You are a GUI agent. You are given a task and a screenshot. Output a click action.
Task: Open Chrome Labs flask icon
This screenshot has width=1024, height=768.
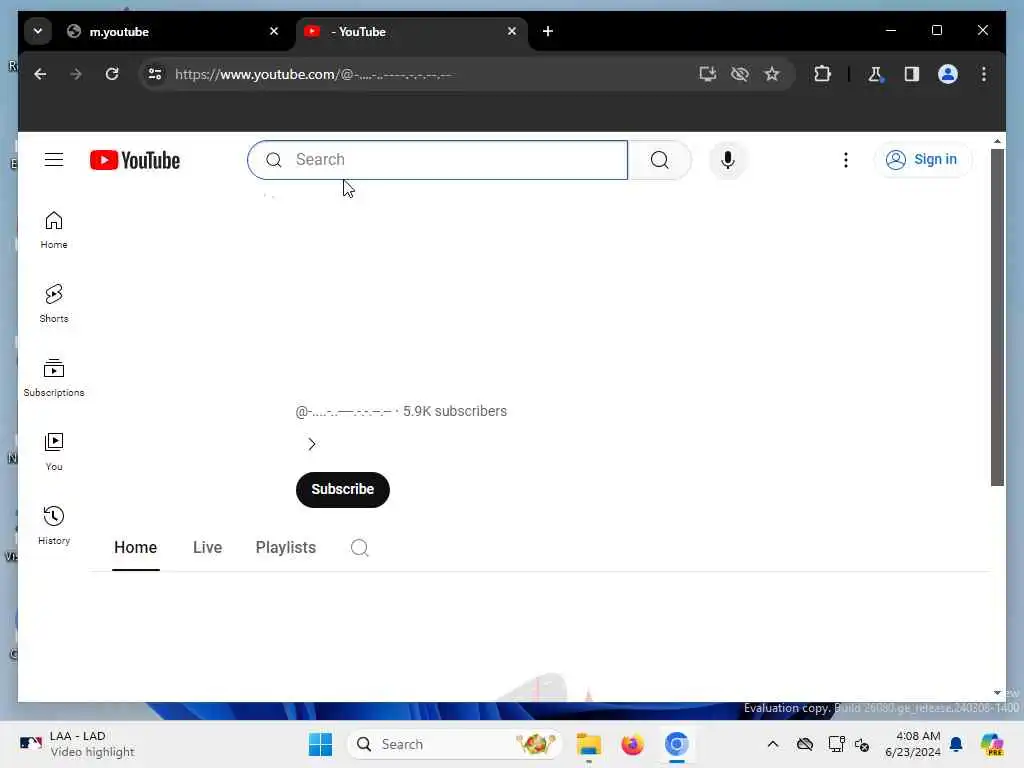pyautogui.click(x=875, y=74)
